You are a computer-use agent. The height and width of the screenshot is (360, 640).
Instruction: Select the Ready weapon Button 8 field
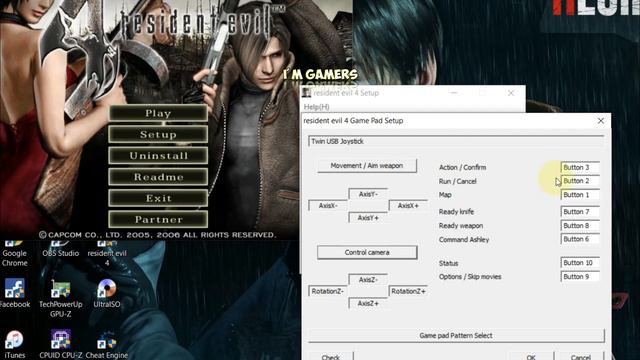[x=580, y=226]
